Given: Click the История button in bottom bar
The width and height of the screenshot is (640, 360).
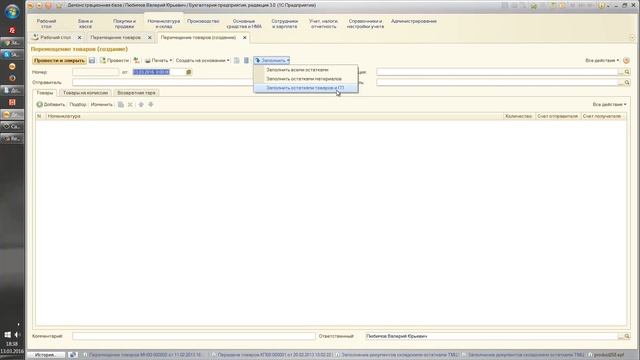Looking at the screenshot, I should [45, 355].
